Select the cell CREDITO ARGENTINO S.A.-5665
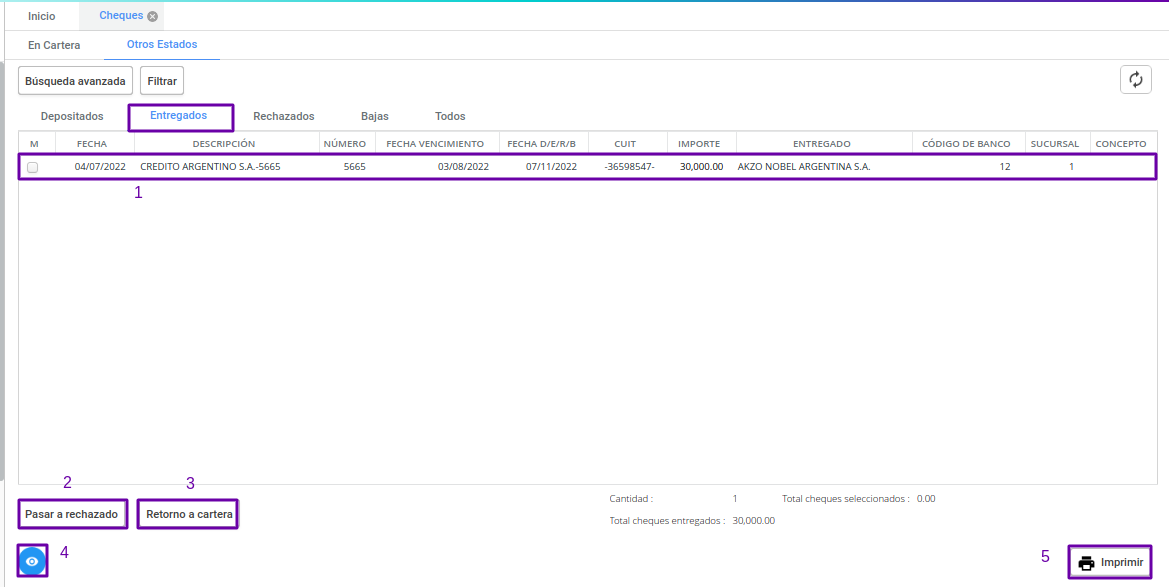The width and height of the screenshot is (1169, 587). (x=210, y=167)
